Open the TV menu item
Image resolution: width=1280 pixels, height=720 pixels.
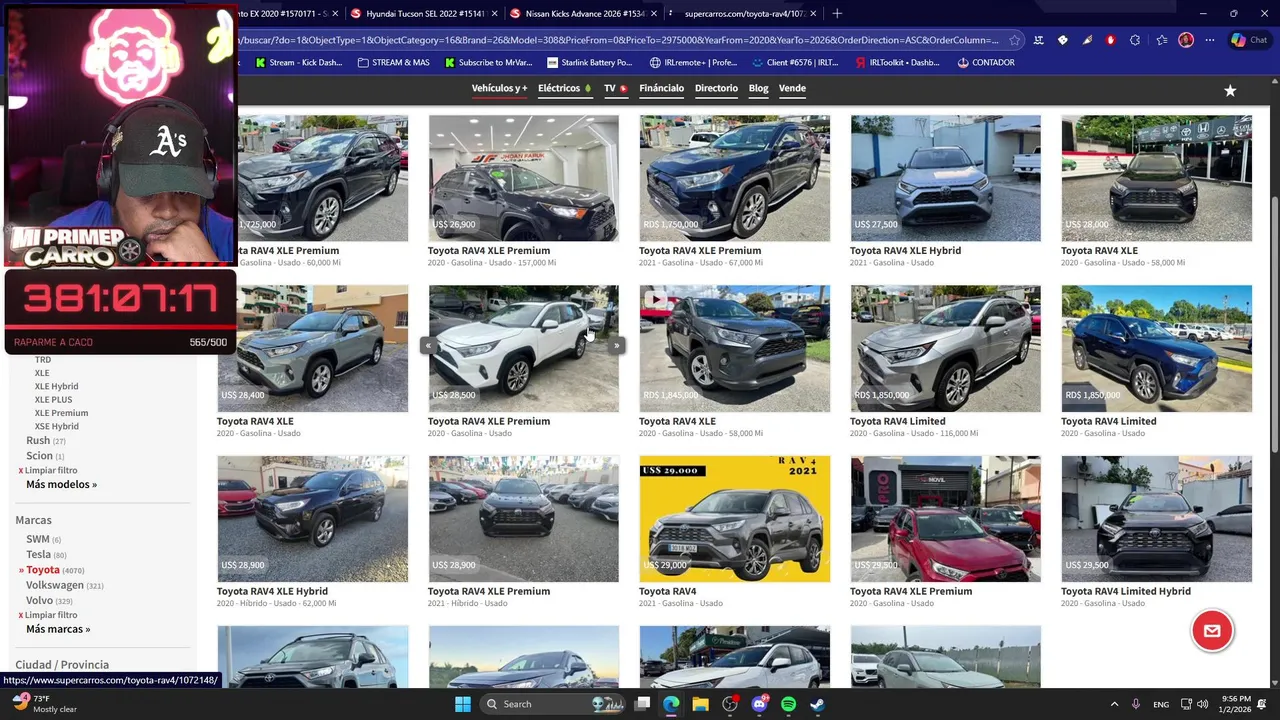pos(615,88)
